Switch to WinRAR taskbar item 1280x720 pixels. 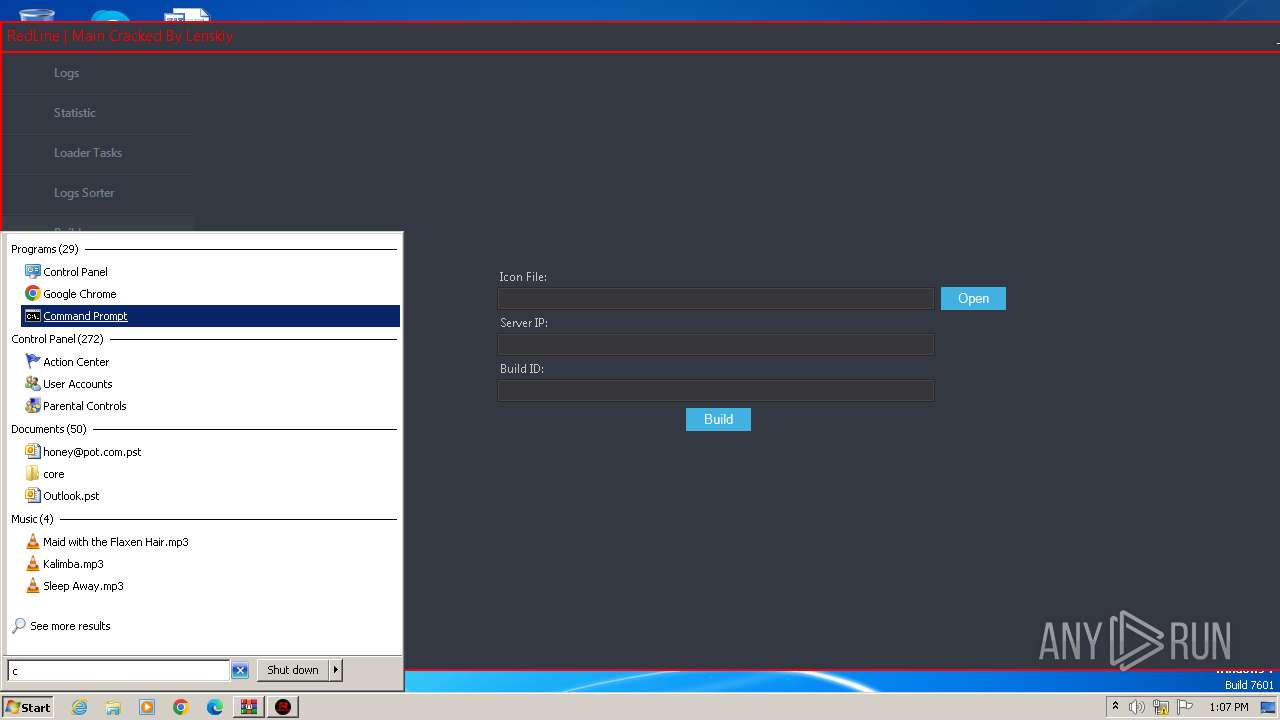pyautogui.click(x=248, y=707)
